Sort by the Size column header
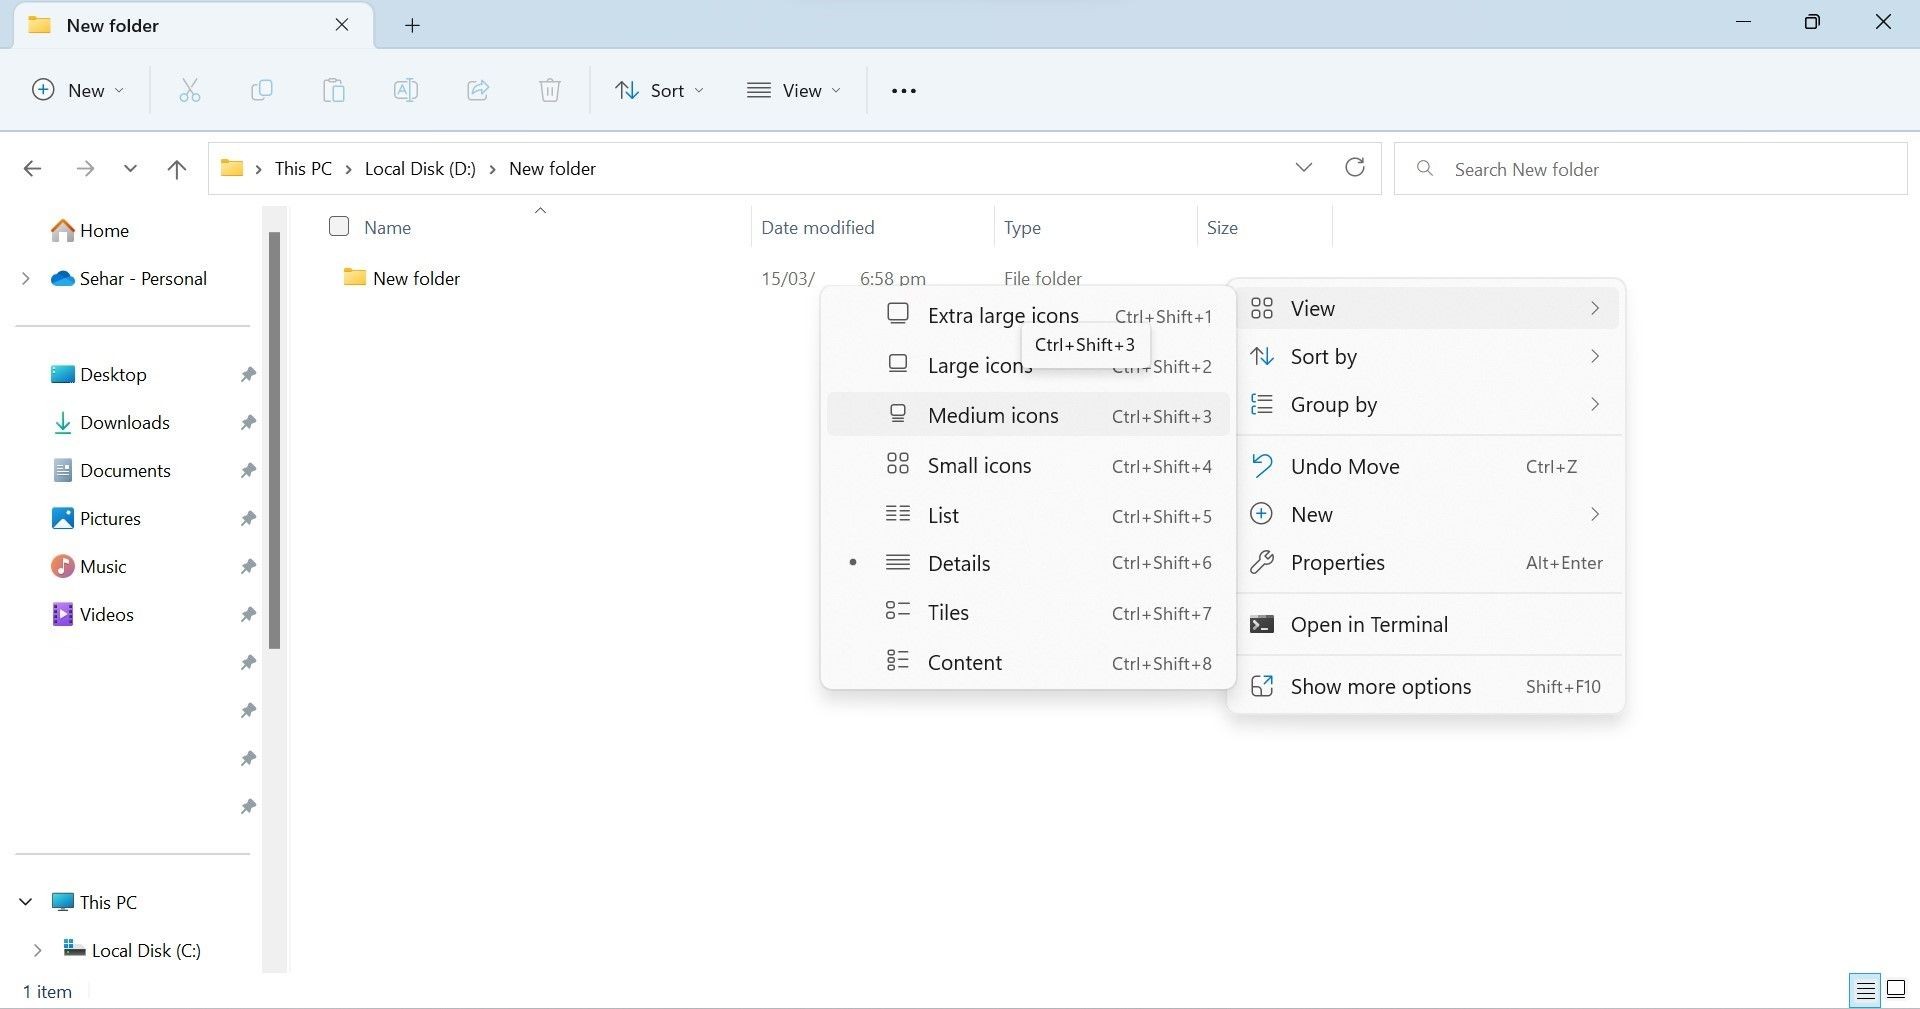Screen dimensions: 1920x1009 tap(1264, 227)
